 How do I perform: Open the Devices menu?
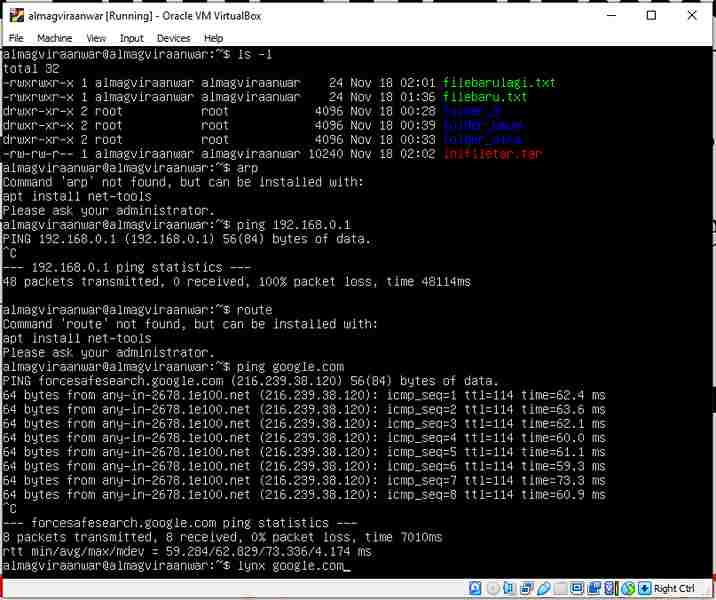[x=174, y=38]
